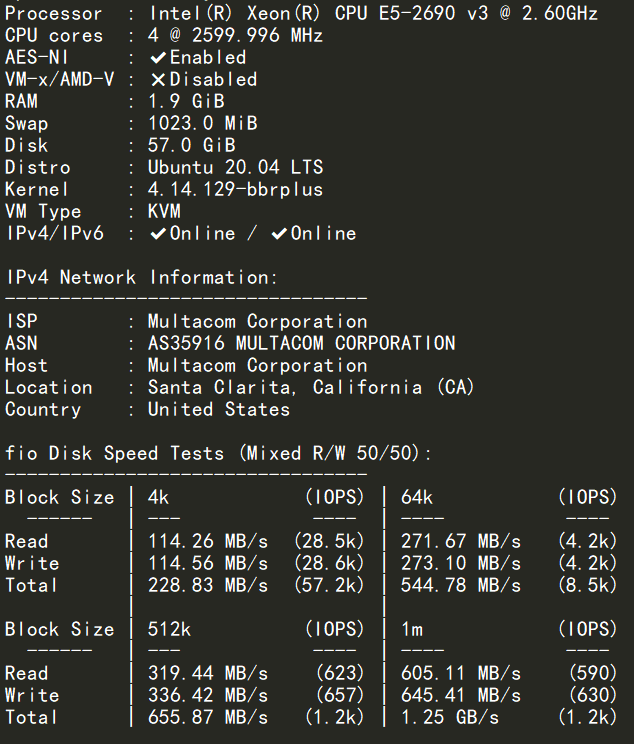Screen dimensions: 634x744
Task: Select the 4k total speed 228.83 MB/s
Action: [x=207, y=586]
